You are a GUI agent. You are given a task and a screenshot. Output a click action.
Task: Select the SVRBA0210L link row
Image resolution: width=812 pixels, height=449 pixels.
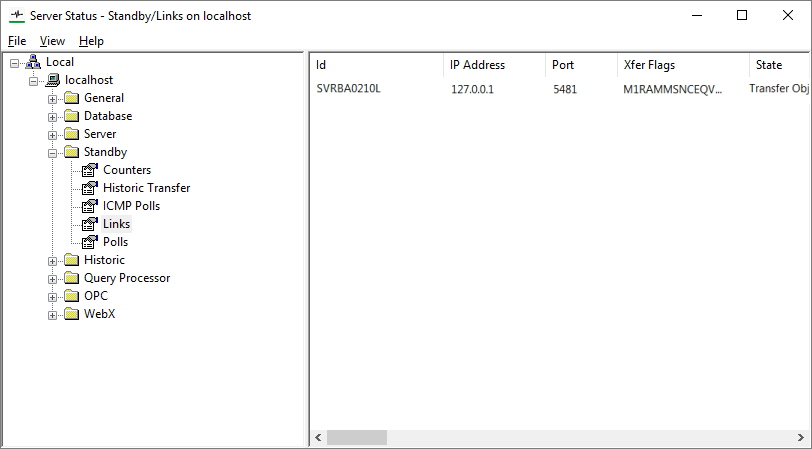[x=560, y=89]
